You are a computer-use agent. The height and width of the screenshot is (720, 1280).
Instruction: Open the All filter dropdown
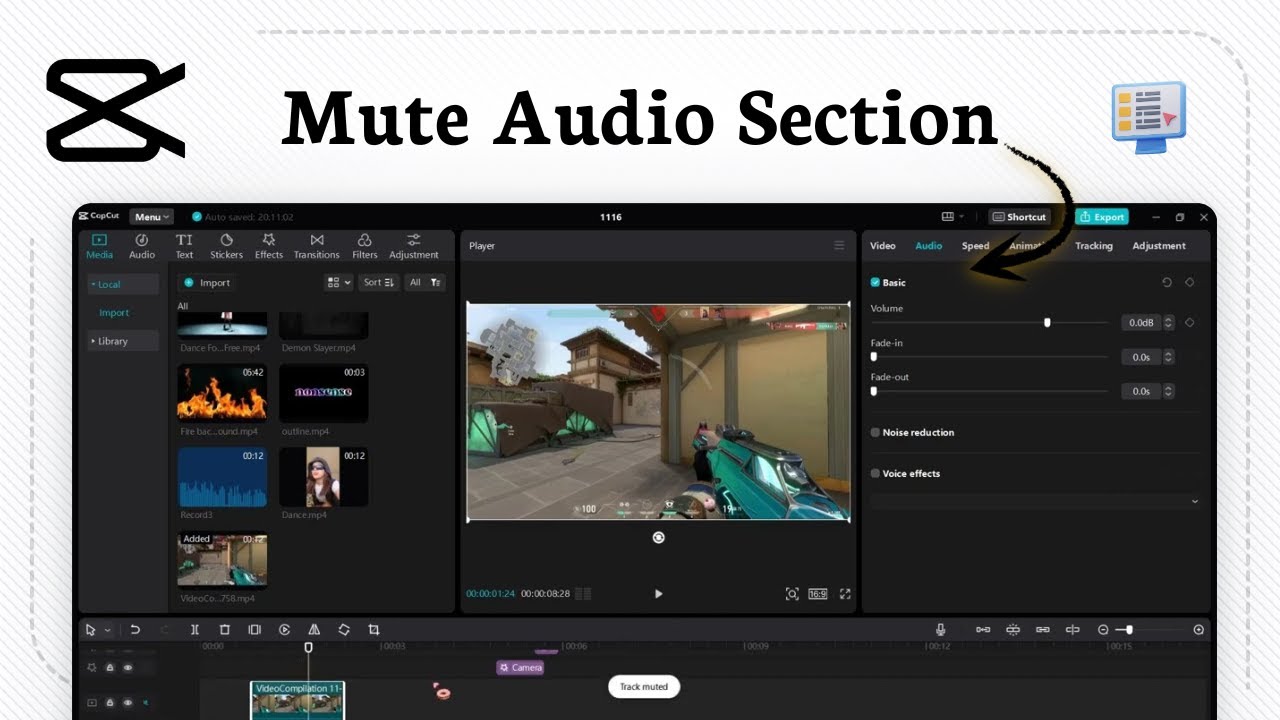point(425,283)
